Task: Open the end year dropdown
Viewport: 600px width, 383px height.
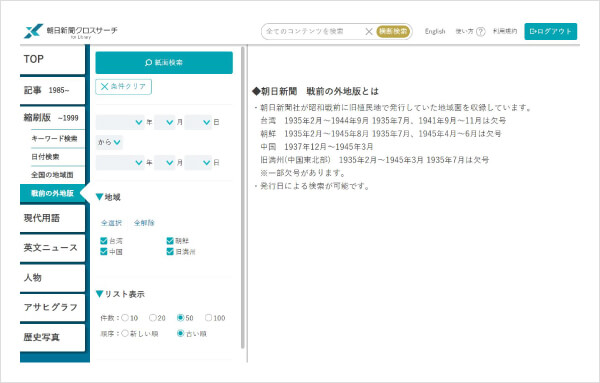Action: click(120, 163)
